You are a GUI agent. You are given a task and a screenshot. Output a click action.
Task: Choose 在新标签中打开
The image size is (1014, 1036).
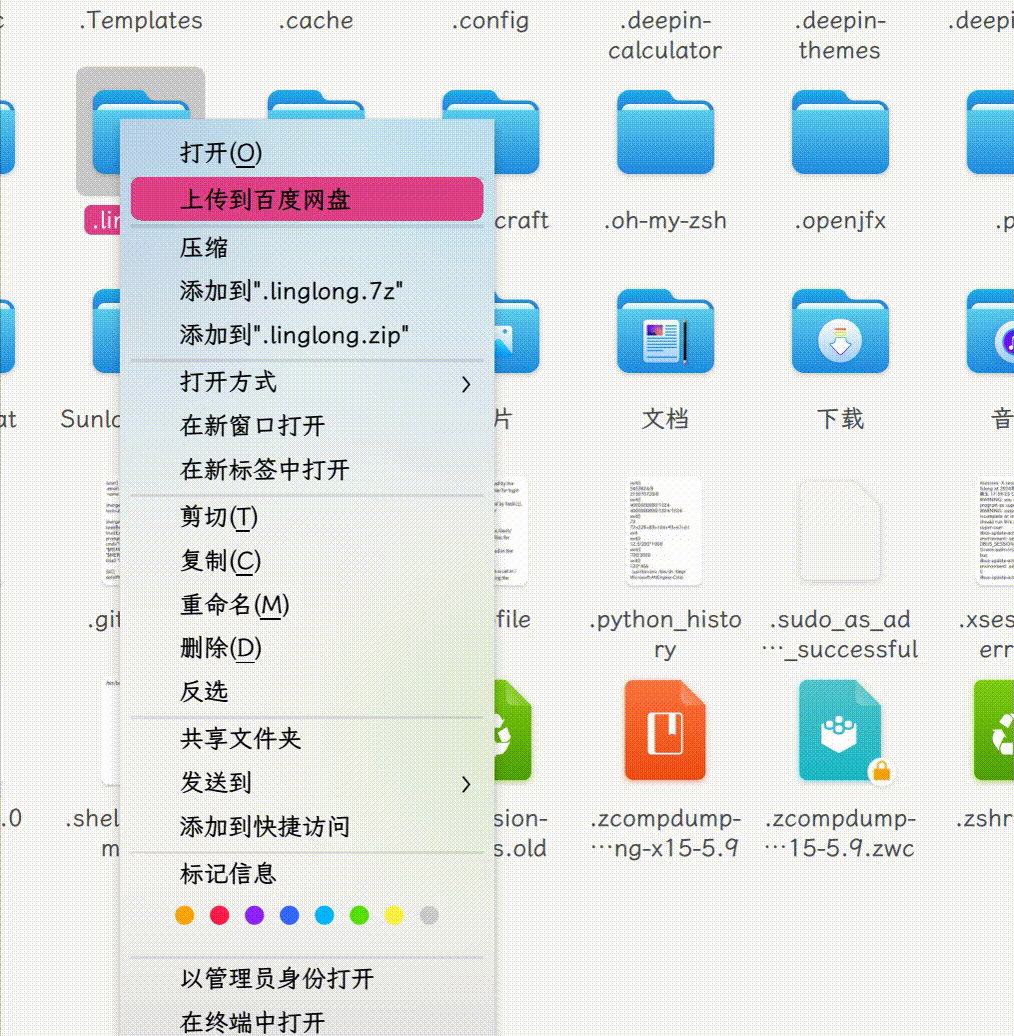coord(307,470)
